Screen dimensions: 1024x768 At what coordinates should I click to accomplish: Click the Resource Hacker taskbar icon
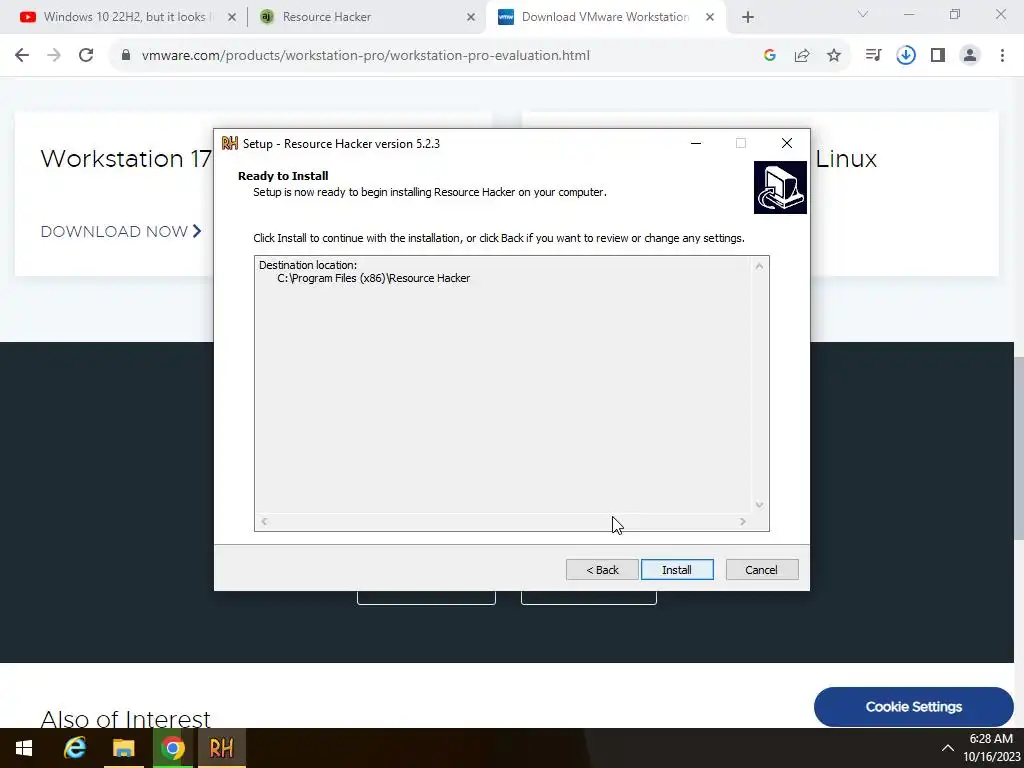pos(221,748)
